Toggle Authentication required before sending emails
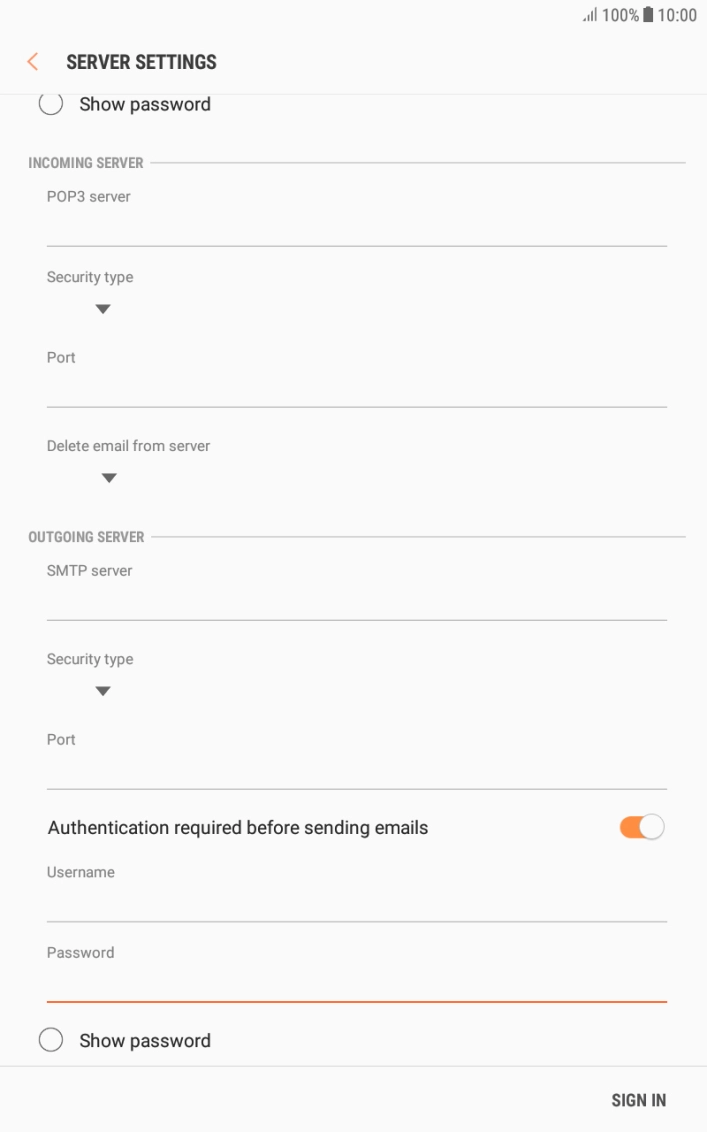This screenshot has width=707, height=1132. [x=641, y=828]
